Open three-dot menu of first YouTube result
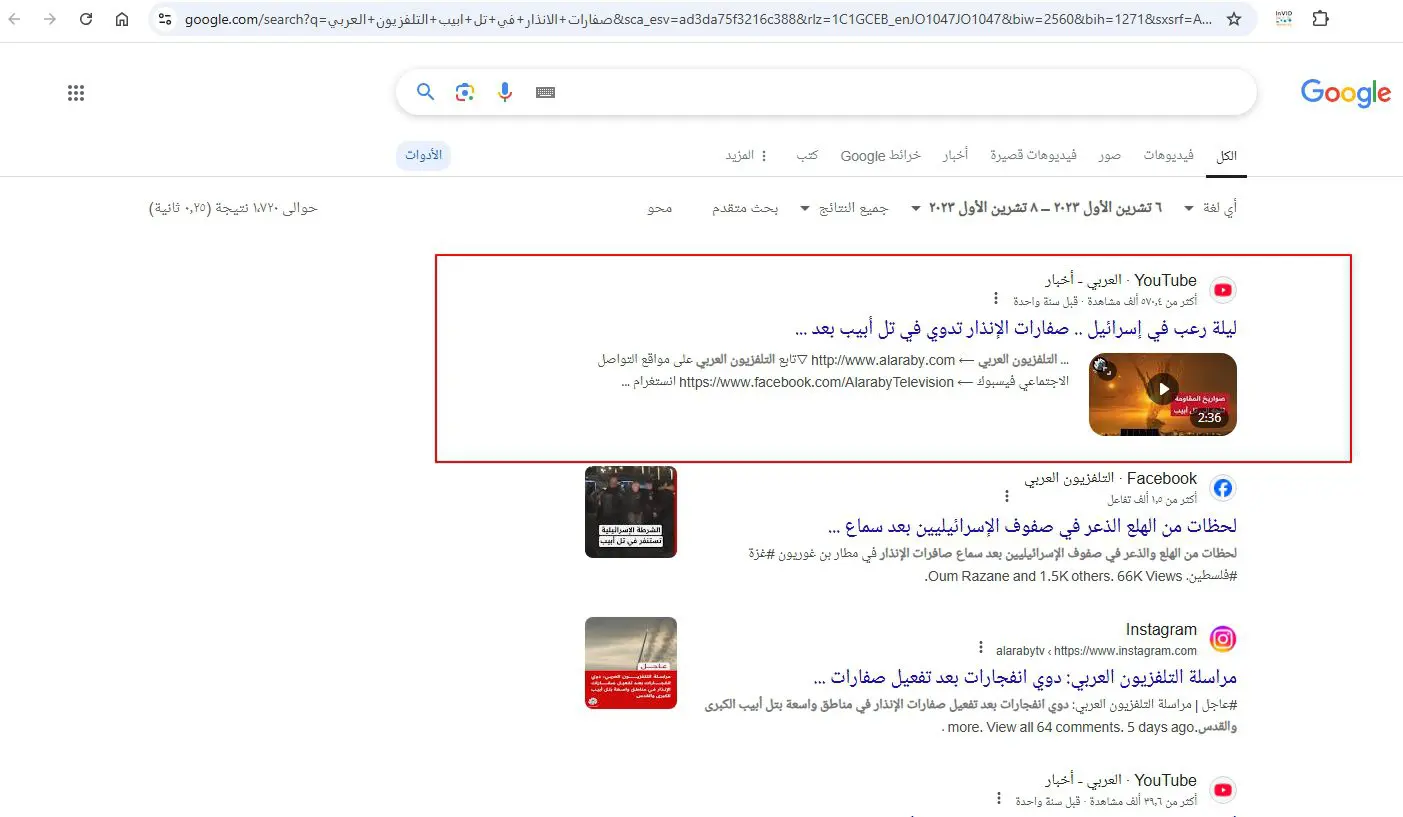 995,299
